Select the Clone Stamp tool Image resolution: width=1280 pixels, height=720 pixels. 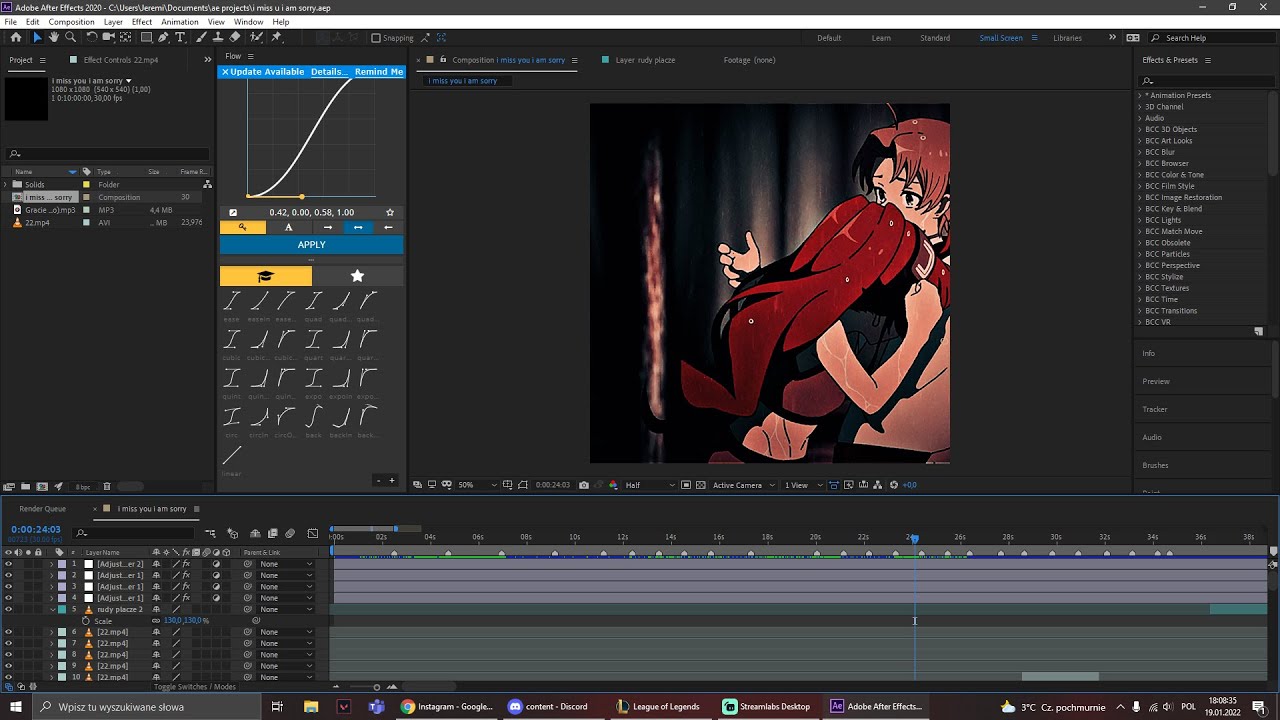click(217, 38)
